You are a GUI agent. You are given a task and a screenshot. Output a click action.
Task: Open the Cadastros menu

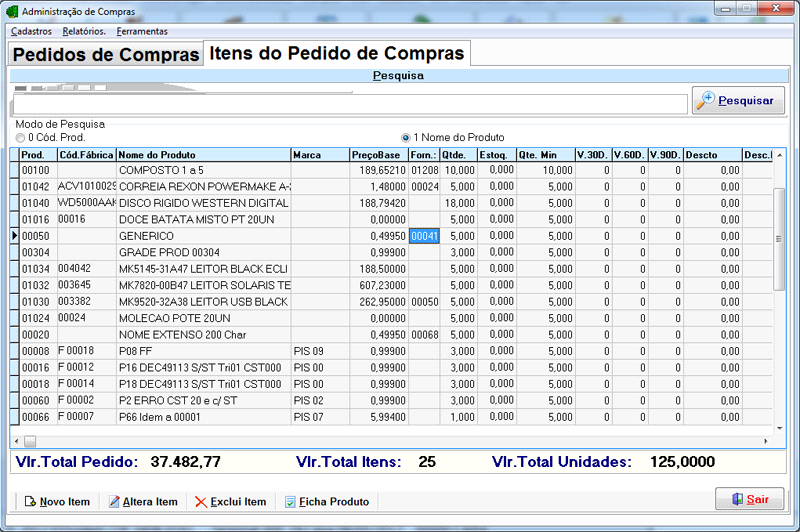click(31, 31)
